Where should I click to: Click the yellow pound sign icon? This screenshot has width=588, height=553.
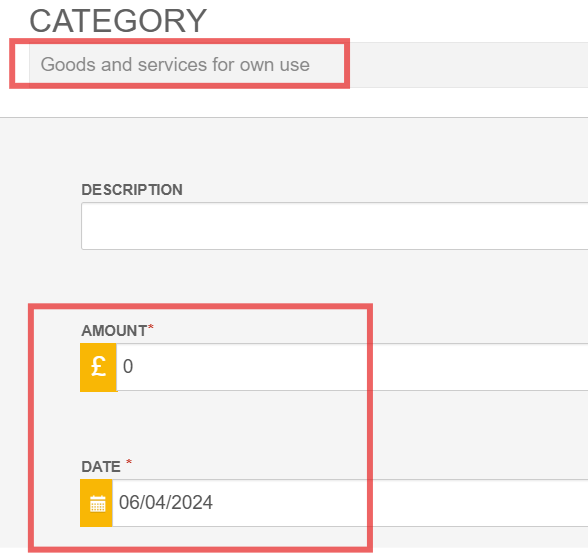(x=99, y=367)
